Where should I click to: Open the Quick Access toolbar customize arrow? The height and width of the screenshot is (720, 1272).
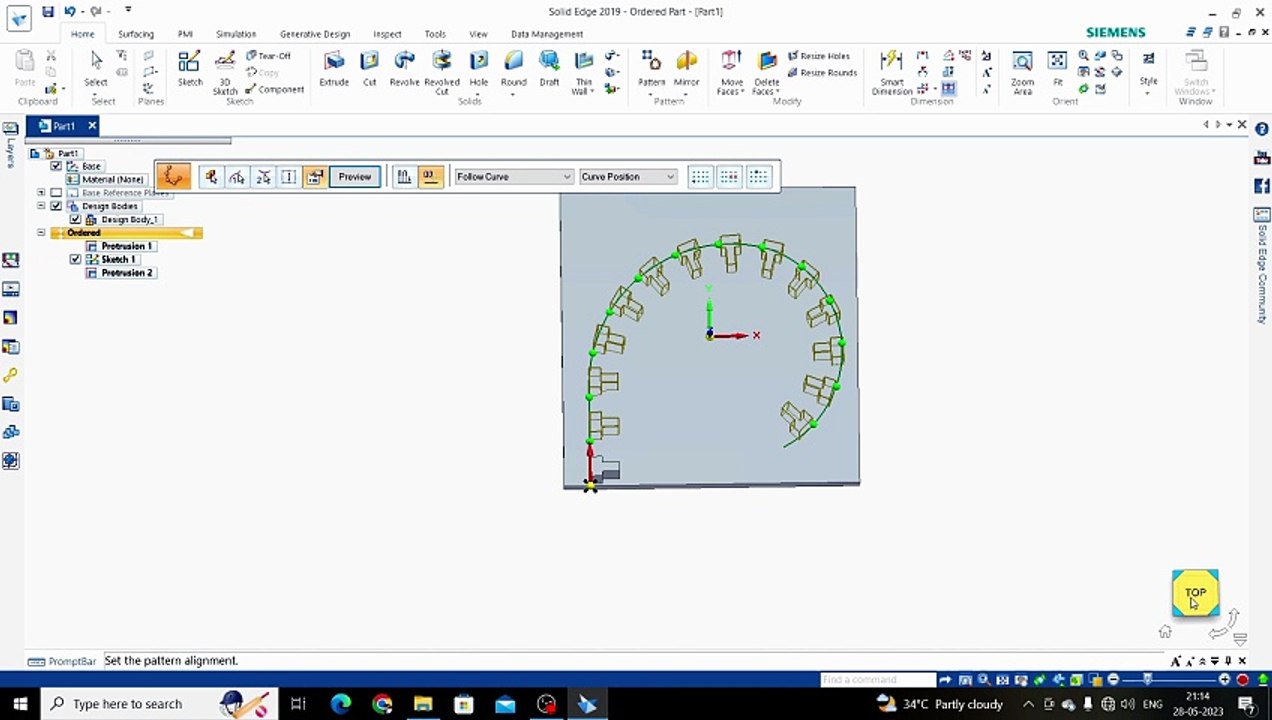129,11
